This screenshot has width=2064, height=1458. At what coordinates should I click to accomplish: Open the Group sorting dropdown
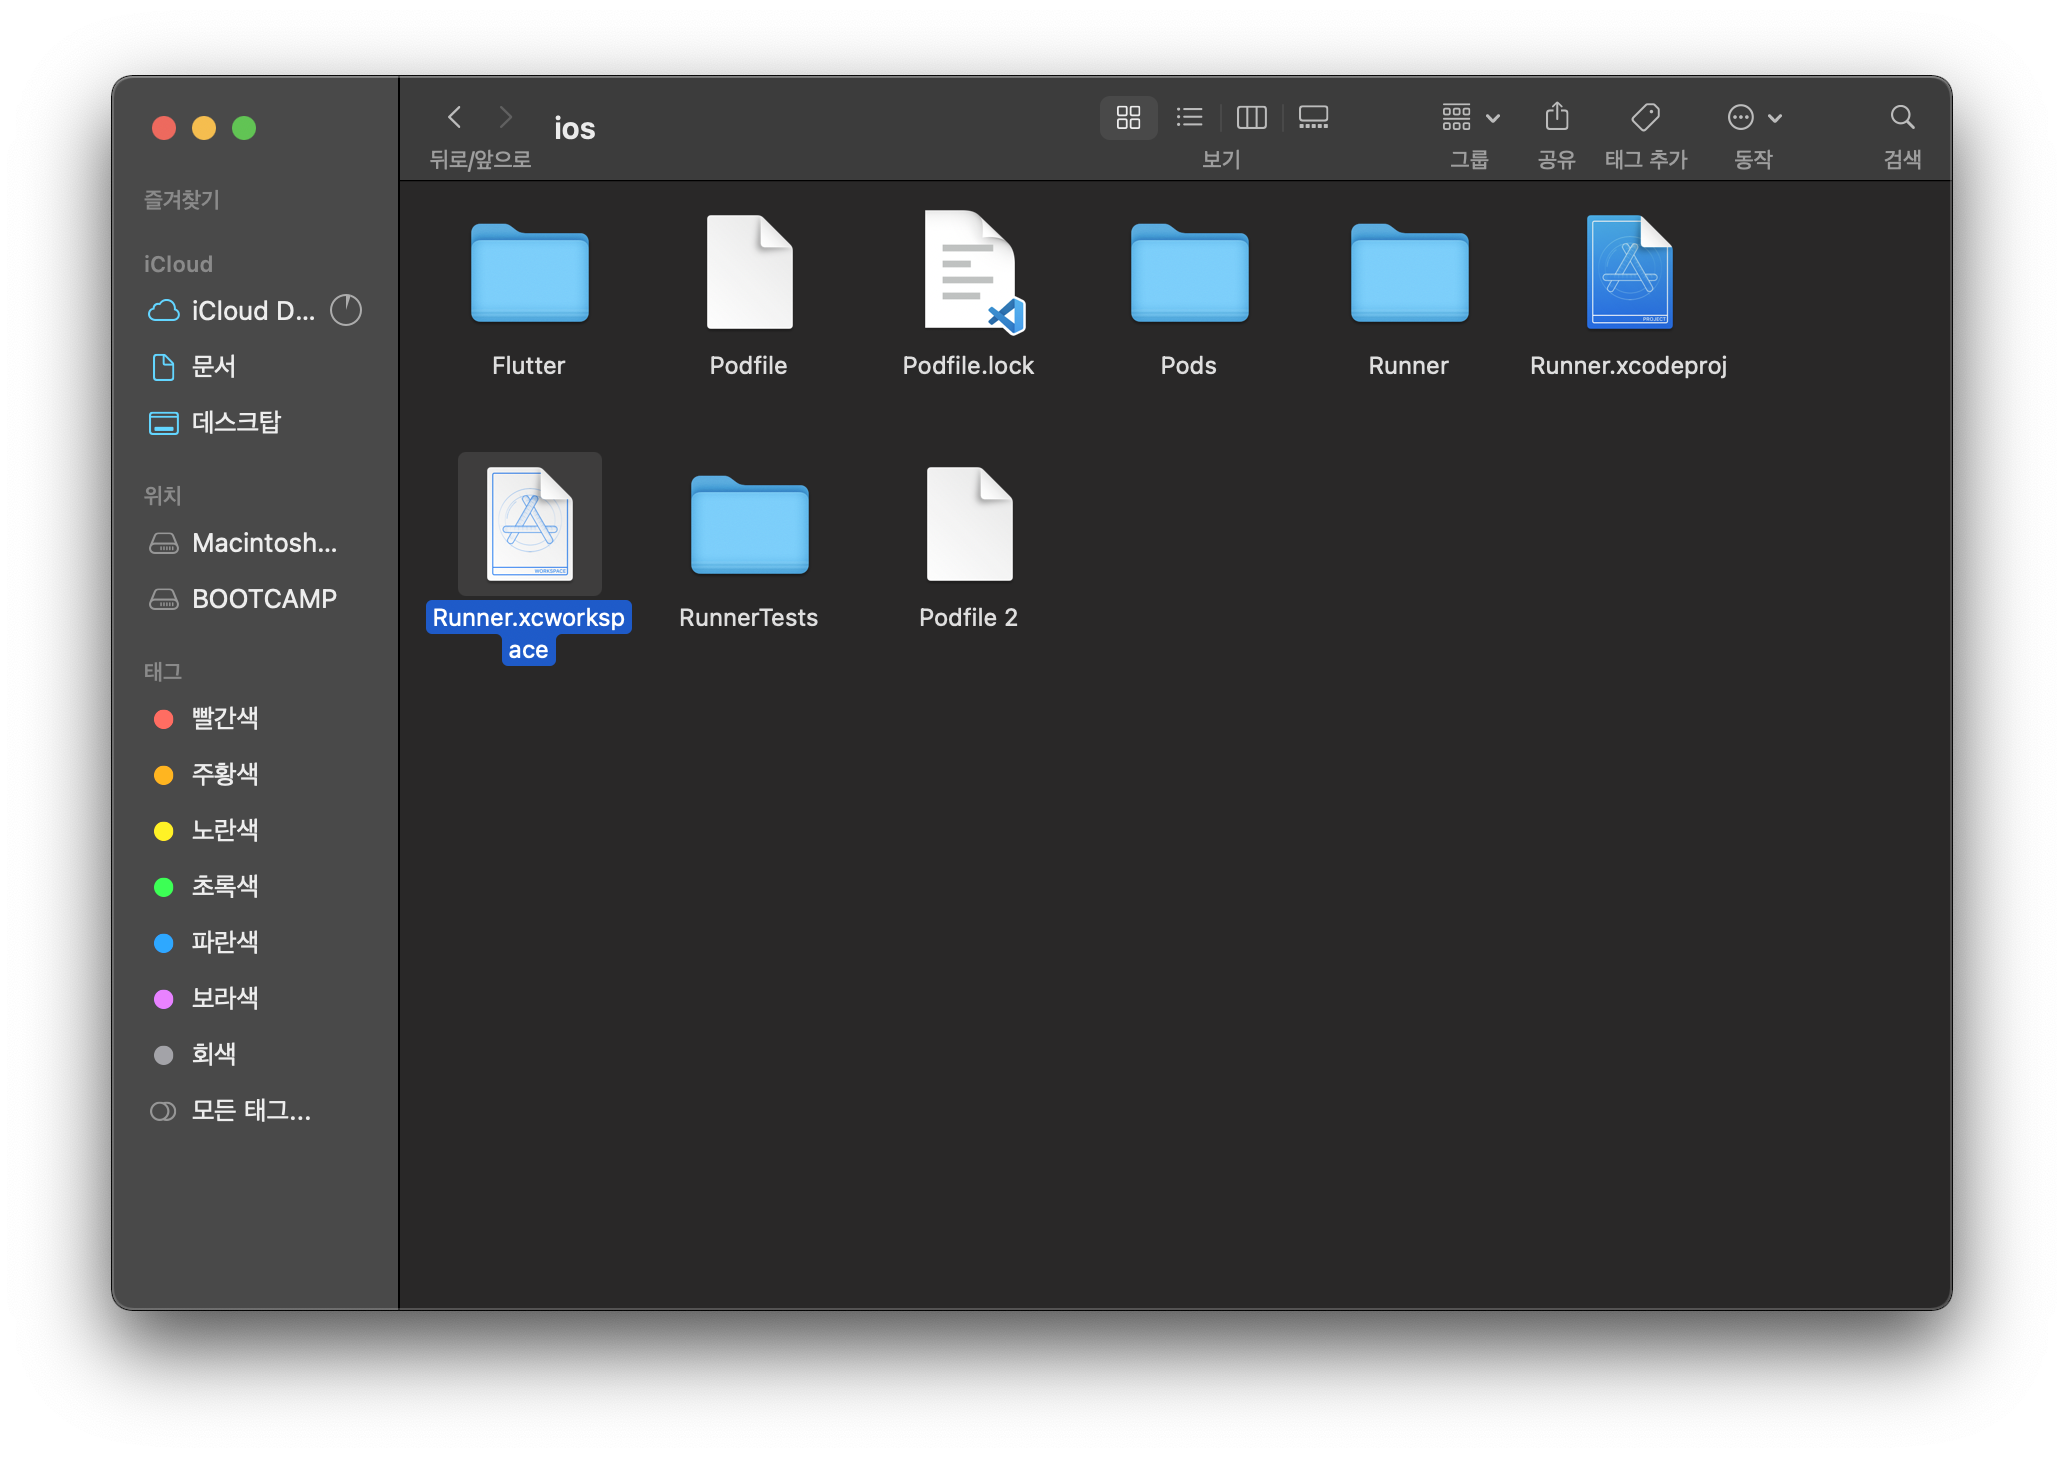1470,117
